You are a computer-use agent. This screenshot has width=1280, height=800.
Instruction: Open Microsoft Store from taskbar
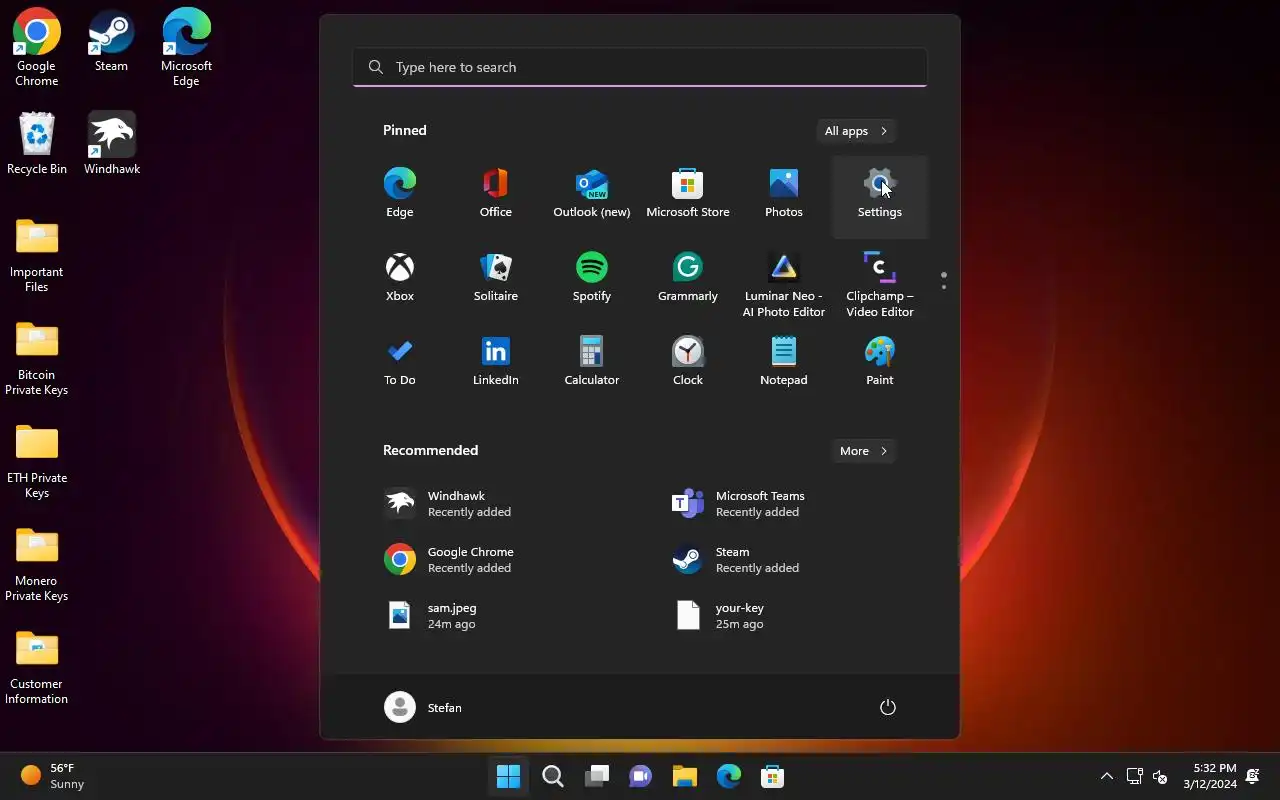(773, 776)
